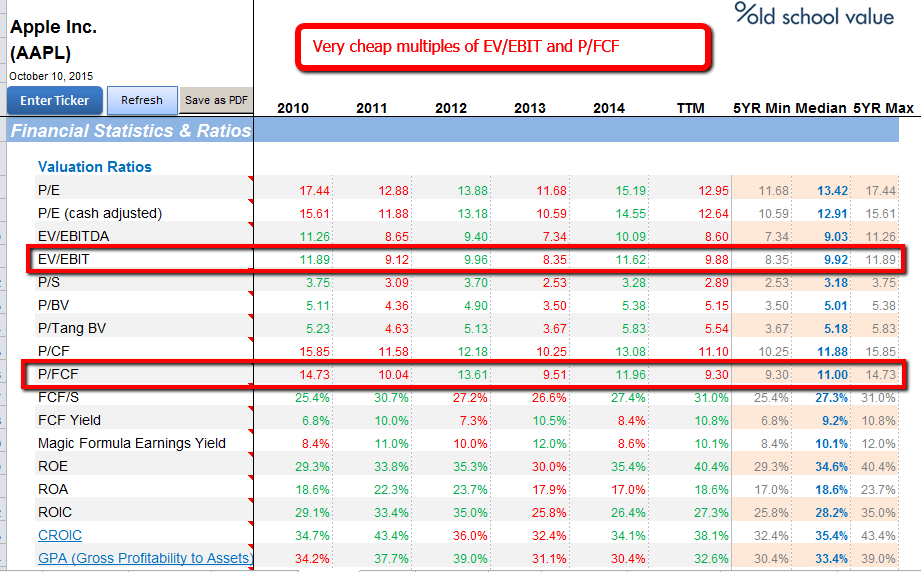Select the ROIC row label
Image resolution: width=921 pixels, height=572 pixels.
pos(55,513)
